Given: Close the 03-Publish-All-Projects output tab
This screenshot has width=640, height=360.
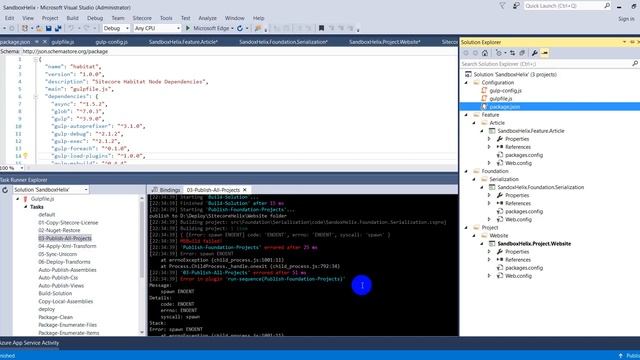Looking at the screenshot, I should pos(245,190).
